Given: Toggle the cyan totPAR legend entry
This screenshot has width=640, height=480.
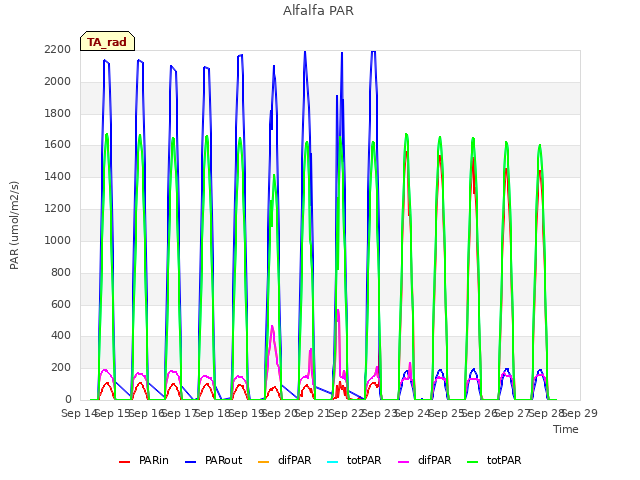Looking at the screenshot, I should click(x=354, y=460).
